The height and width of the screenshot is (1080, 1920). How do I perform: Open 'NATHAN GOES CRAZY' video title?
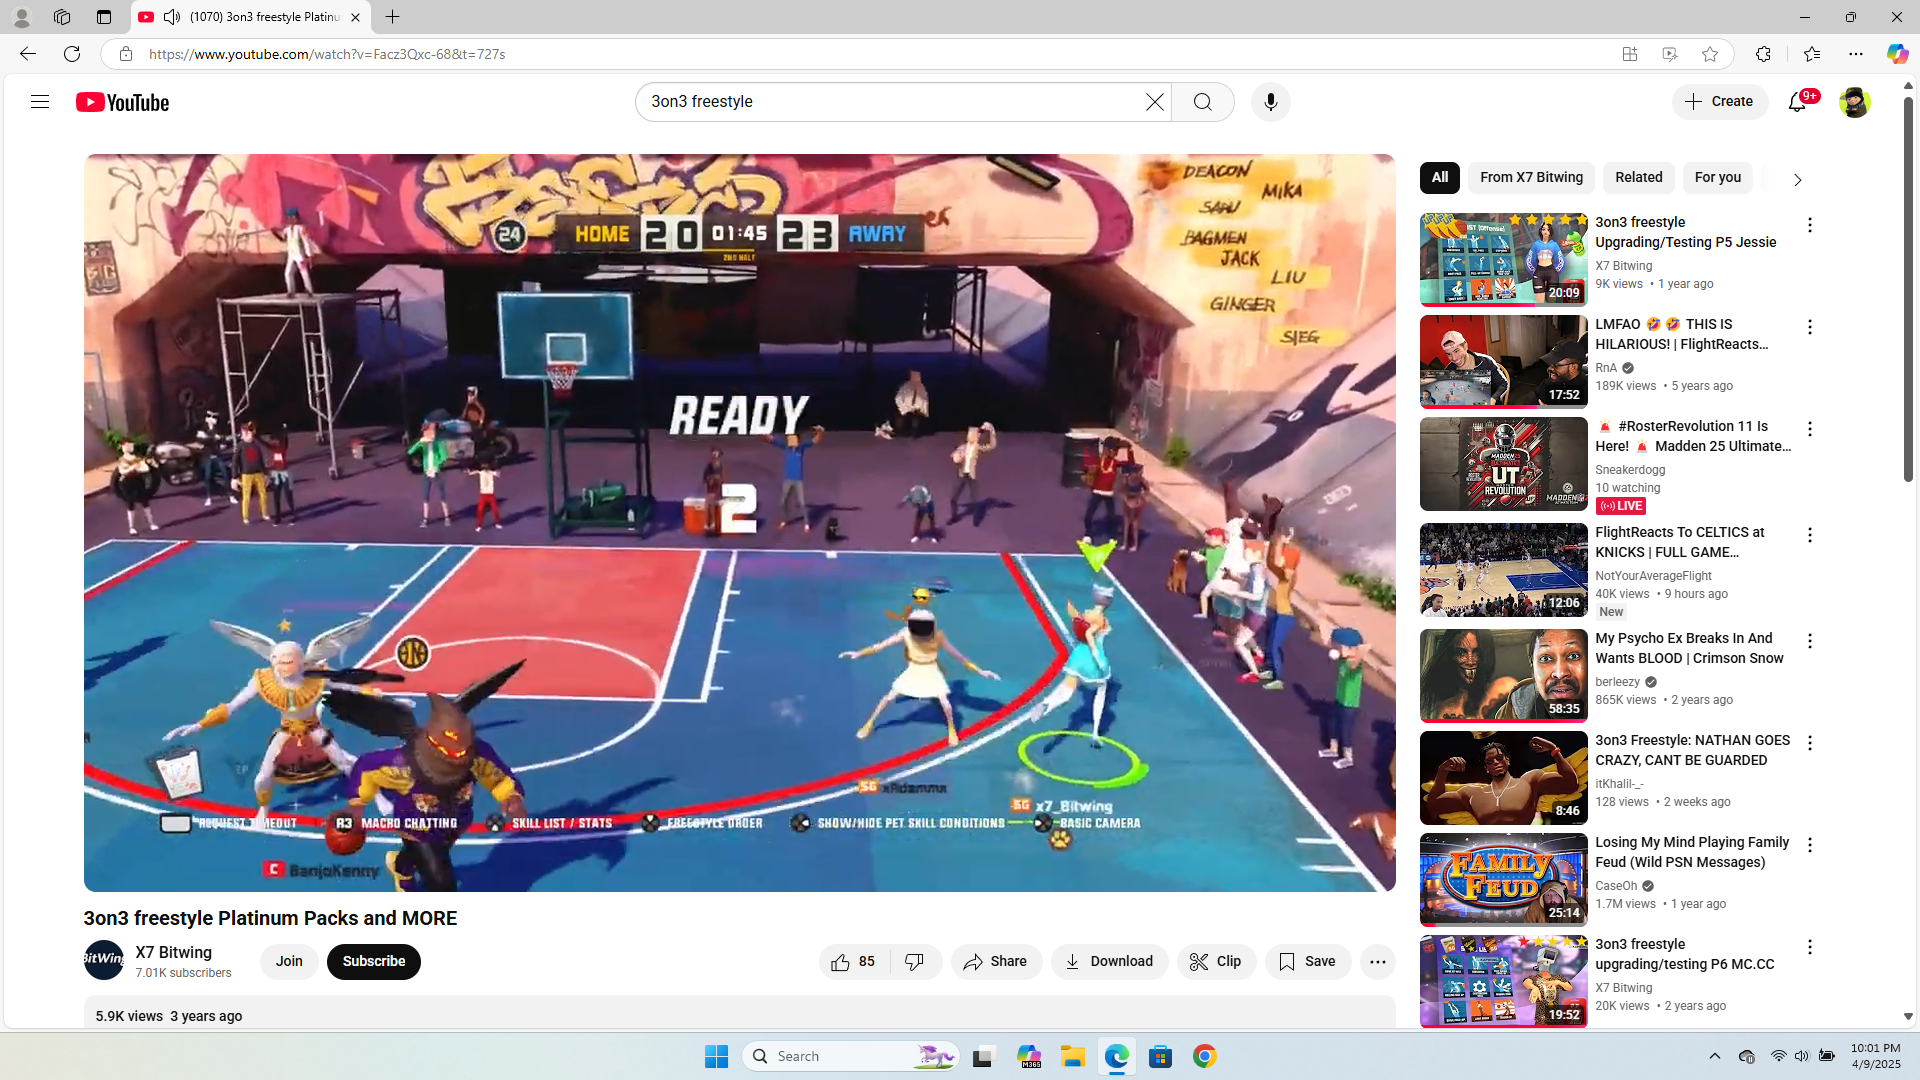tap(1692, 750)
